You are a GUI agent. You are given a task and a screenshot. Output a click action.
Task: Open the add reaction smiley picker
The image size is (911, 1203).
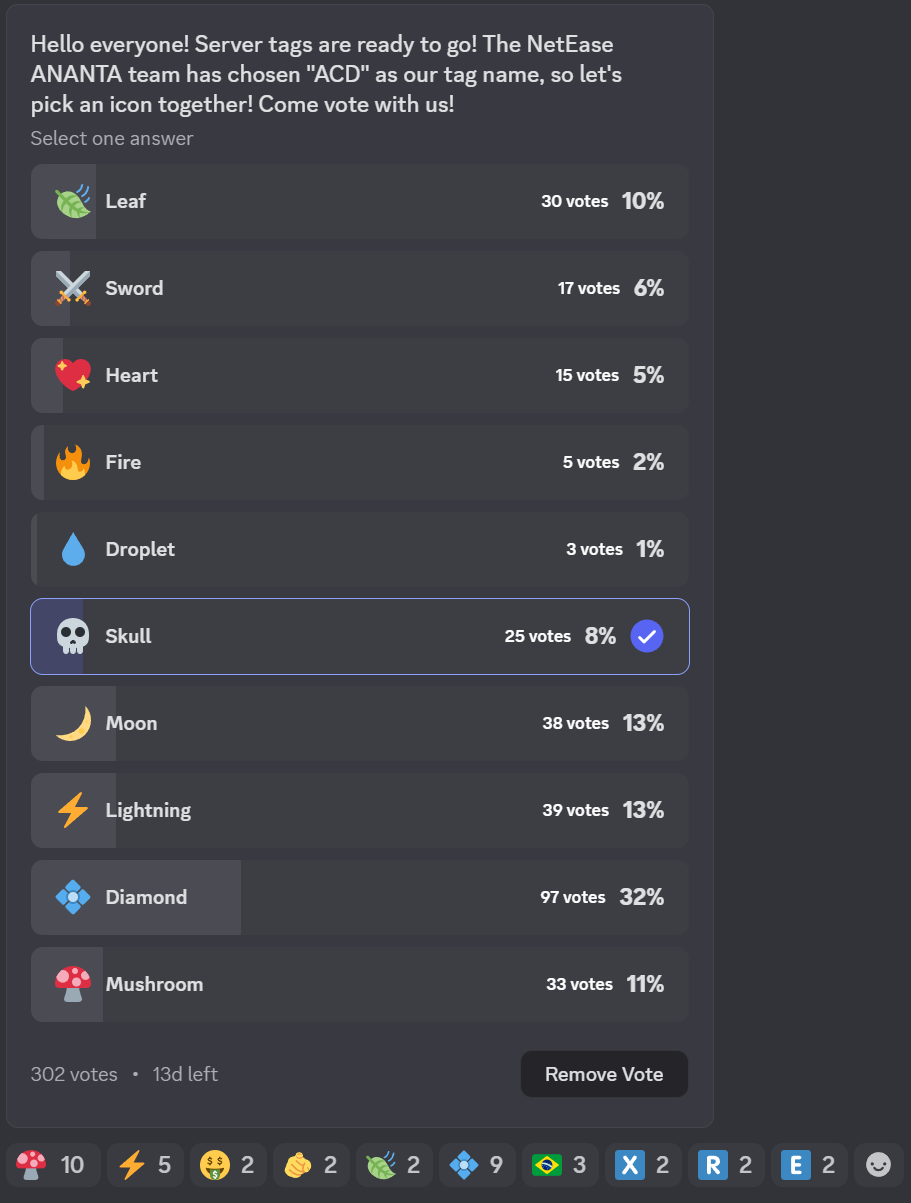point(878,1165)
